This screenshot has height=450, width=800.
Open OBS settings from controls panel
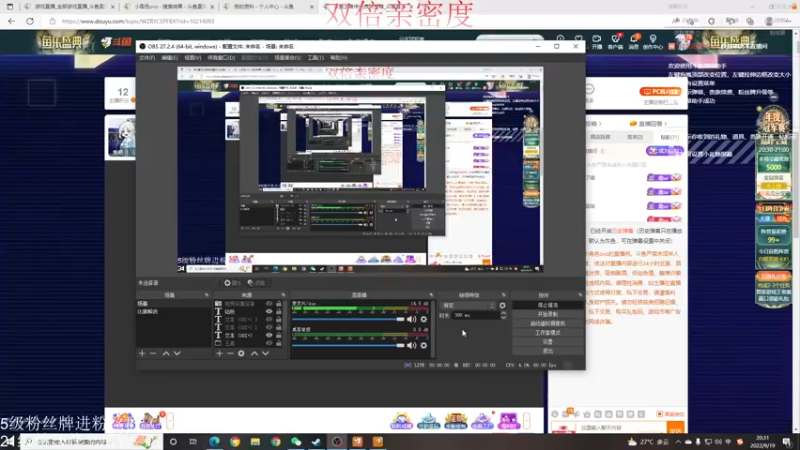[x=547, y=342]
